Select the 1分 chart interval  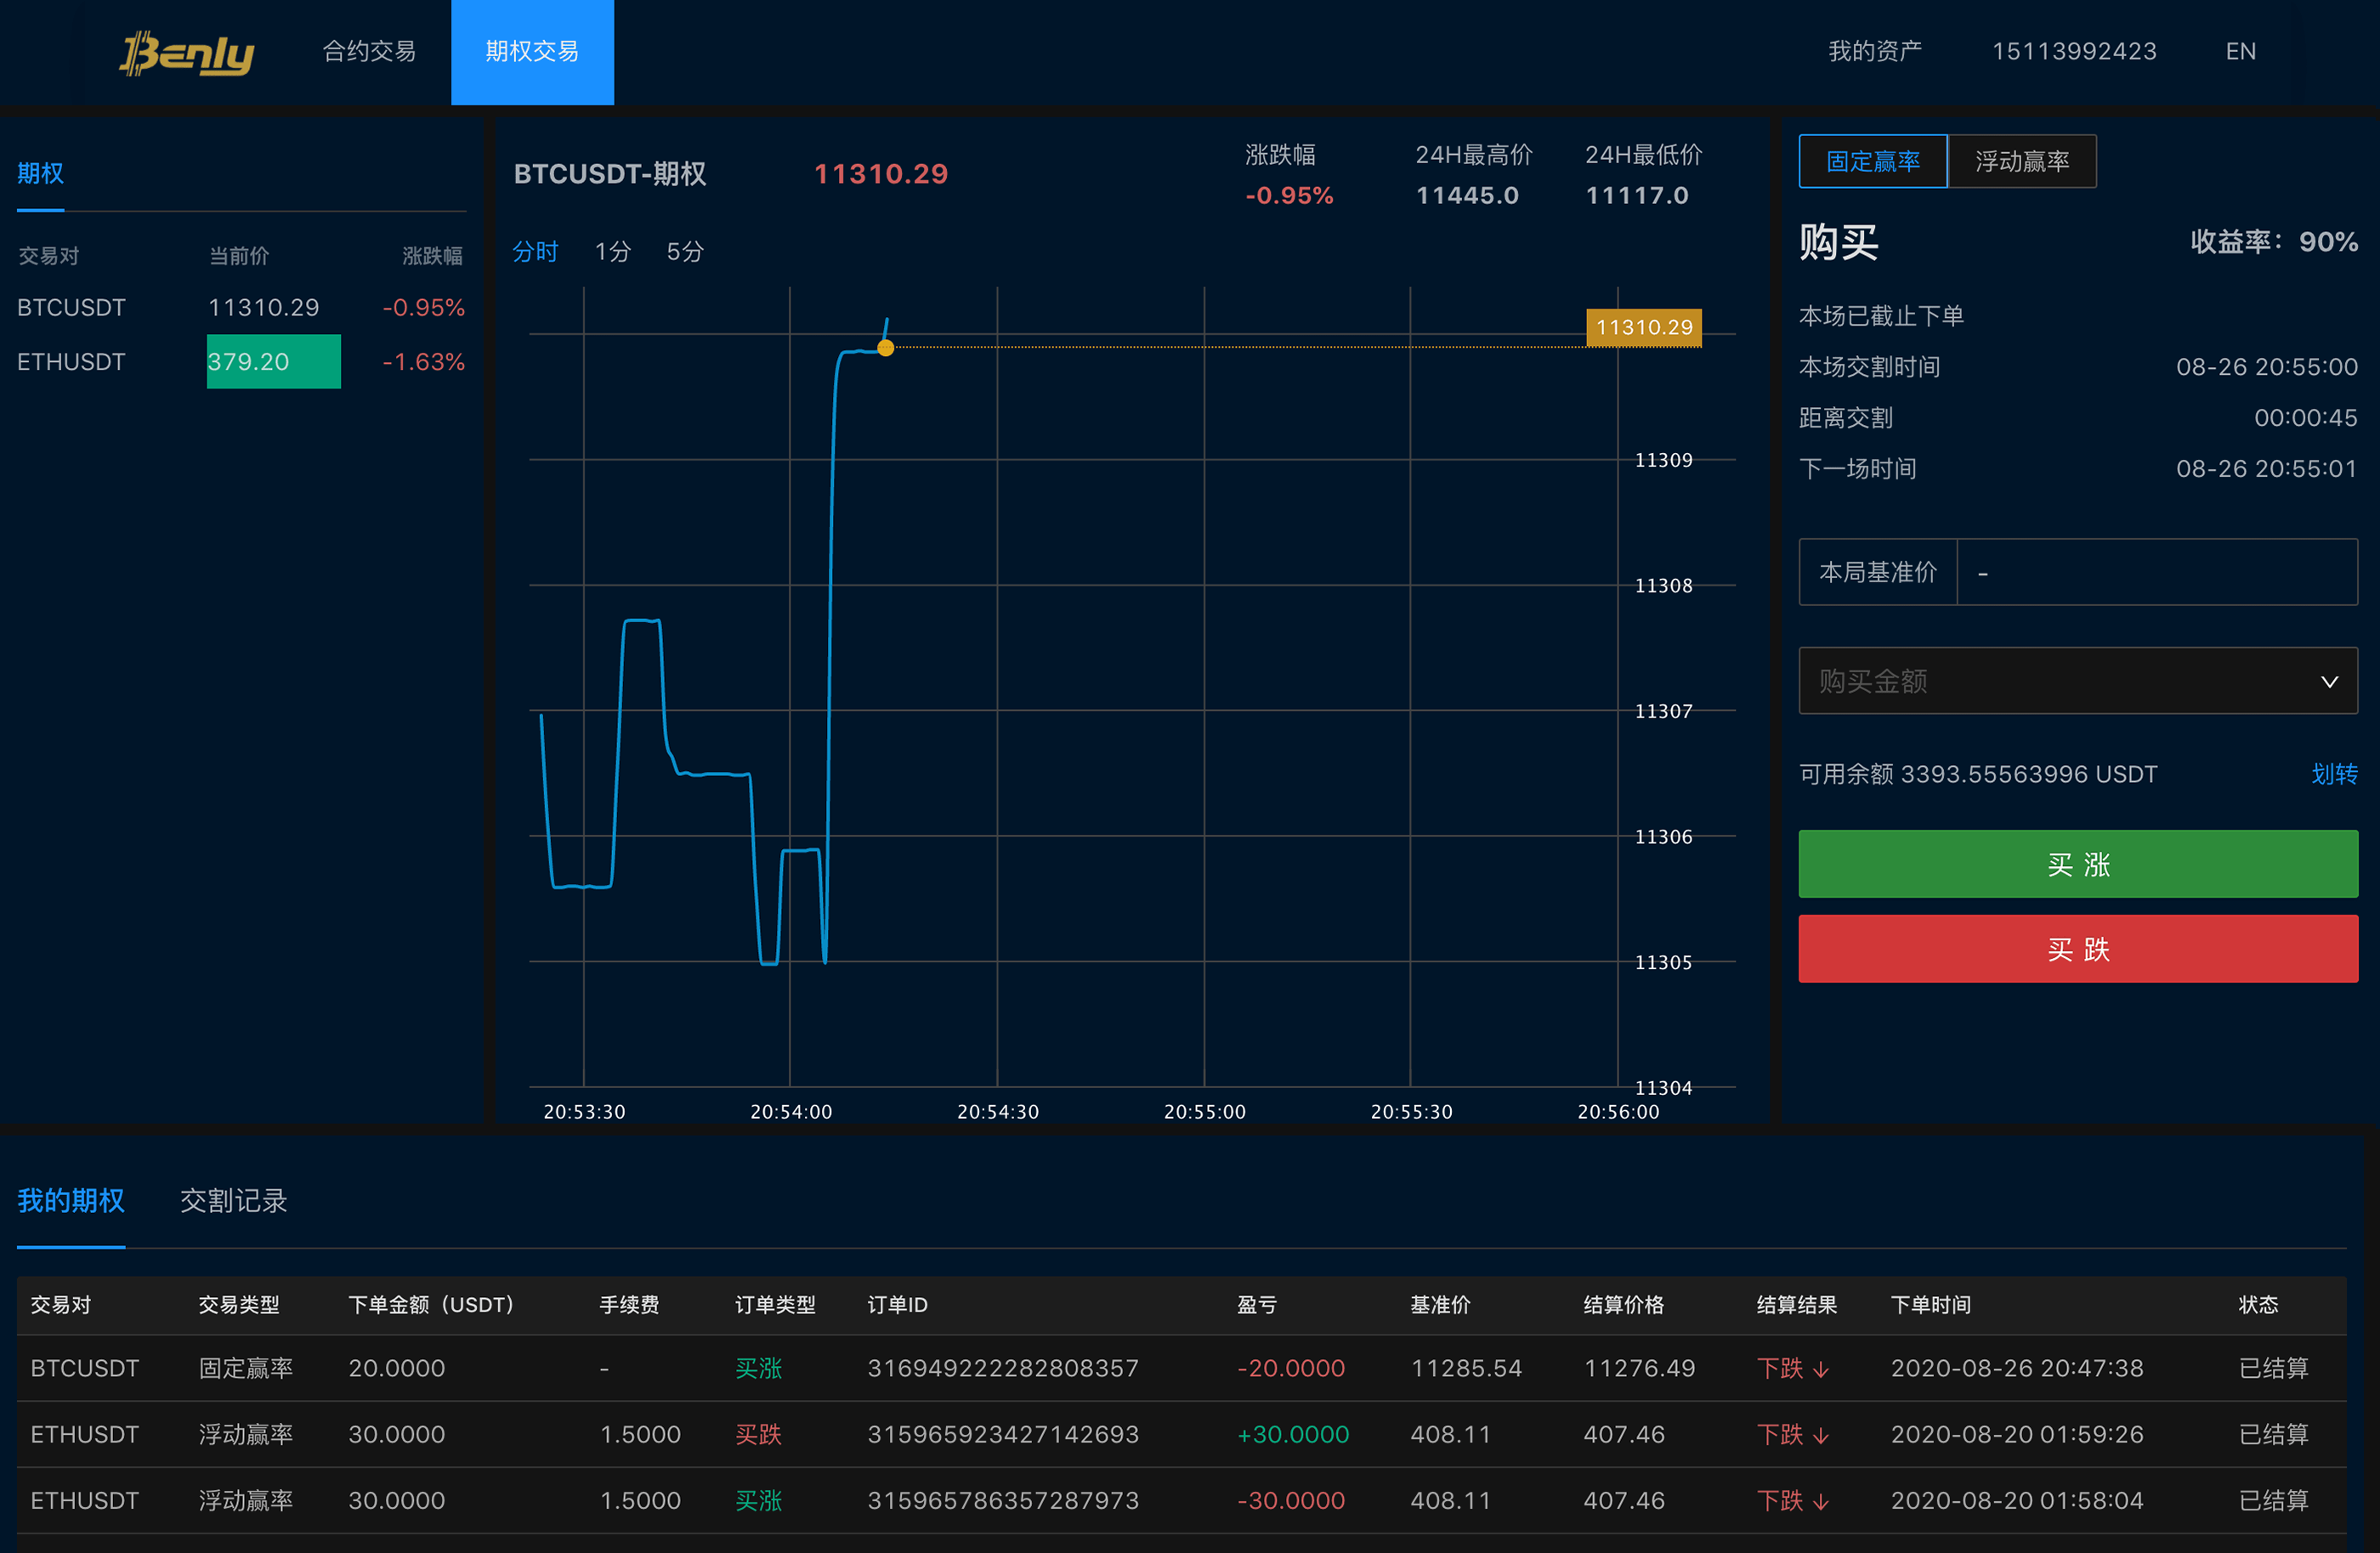point(612,251)
